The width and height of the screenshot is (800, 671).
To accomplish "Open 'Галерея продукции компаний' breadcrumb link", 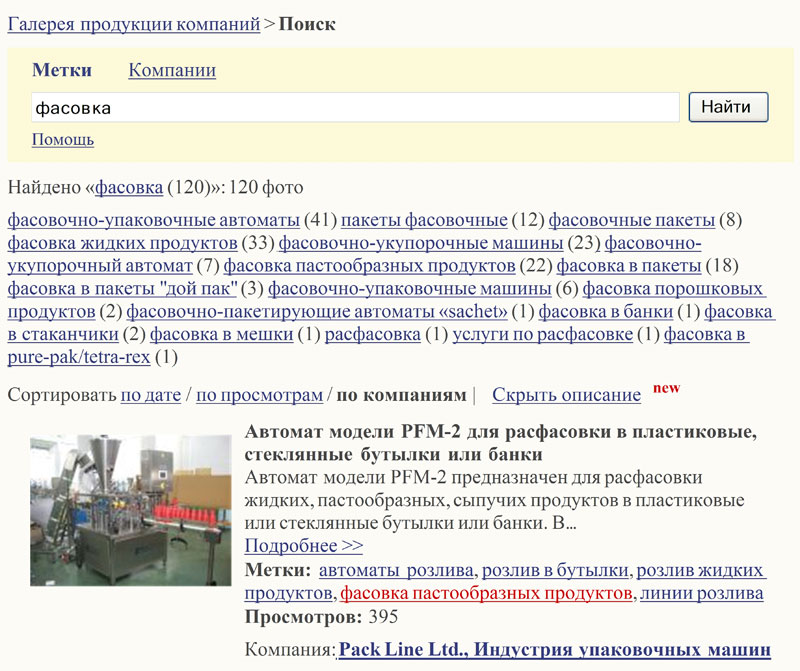I will (x=133, y=25).
